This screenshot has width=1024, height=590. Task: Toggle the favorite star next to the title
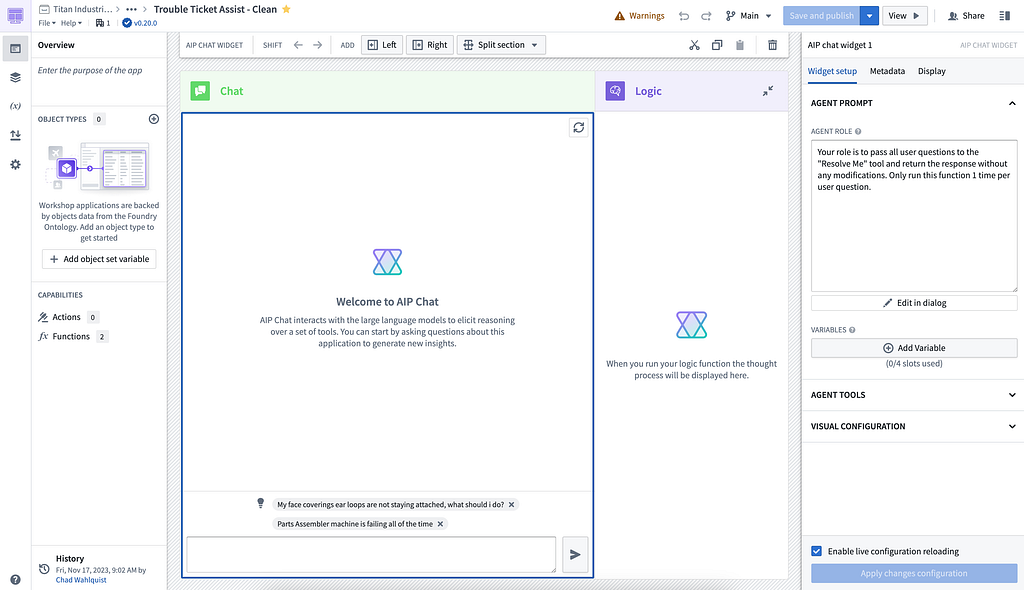286,9
